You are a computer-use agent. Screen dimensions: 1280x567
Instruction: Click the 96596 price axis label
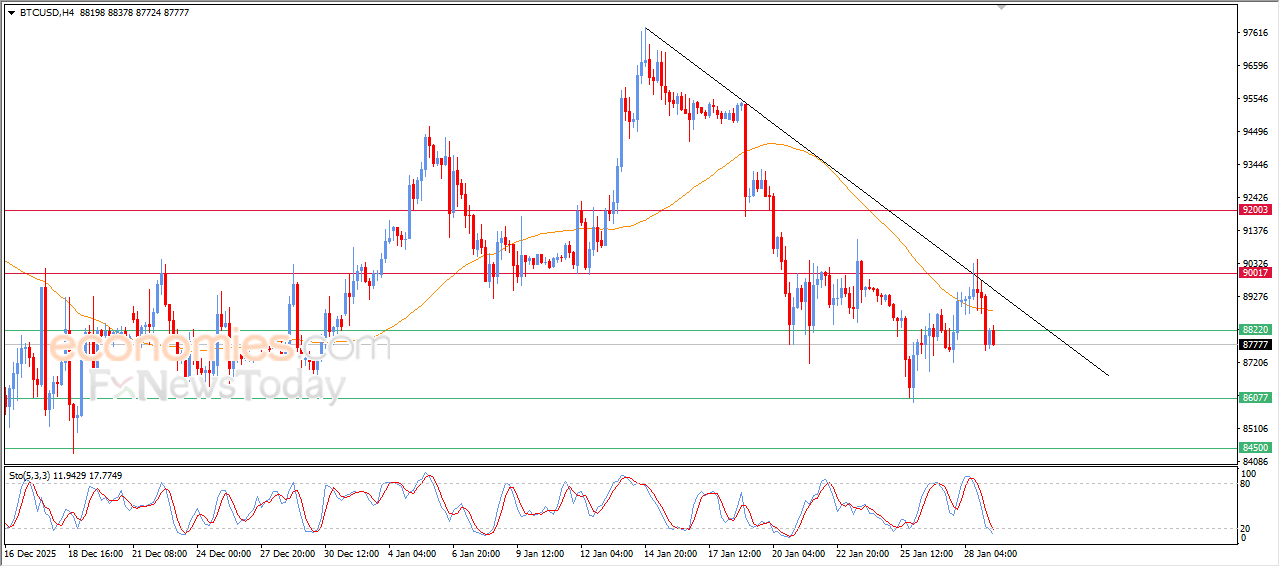1255,66
